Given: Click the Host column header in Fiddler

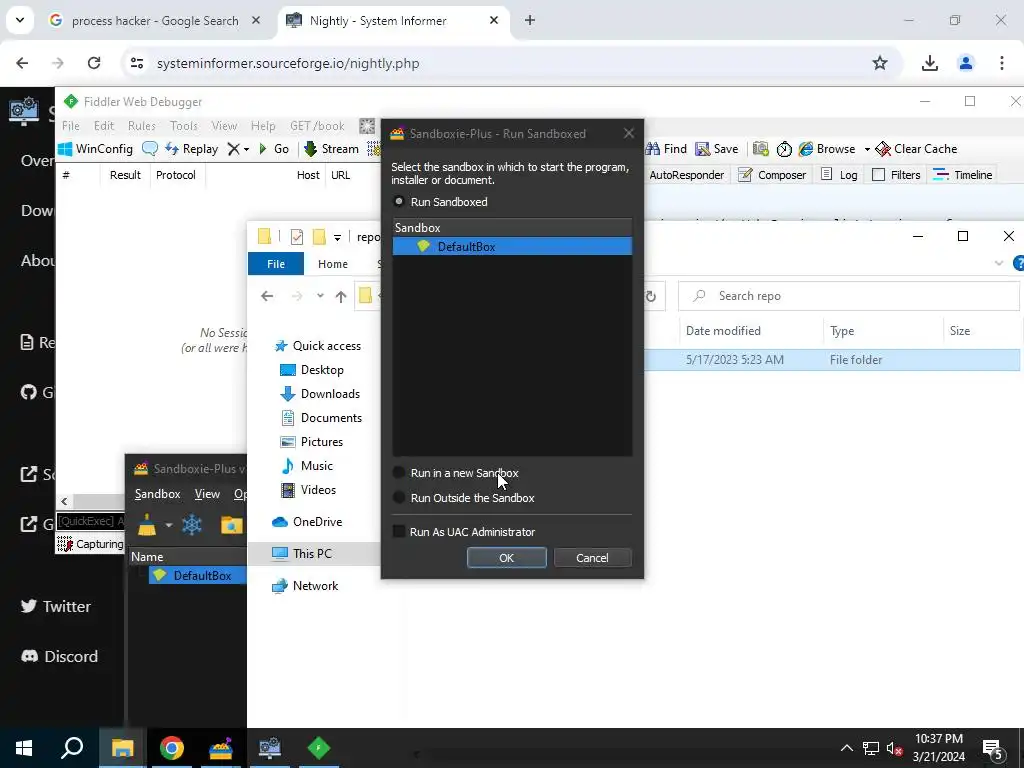Looking at the screenshot, I should coord(308,175).
